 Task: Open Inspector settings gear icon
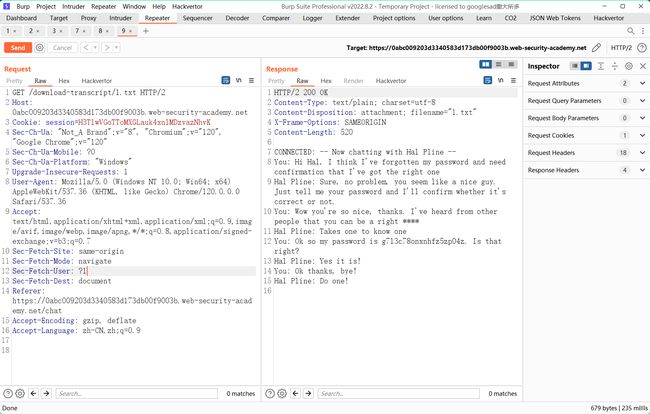pyautogui.click(x=629, y=66)
